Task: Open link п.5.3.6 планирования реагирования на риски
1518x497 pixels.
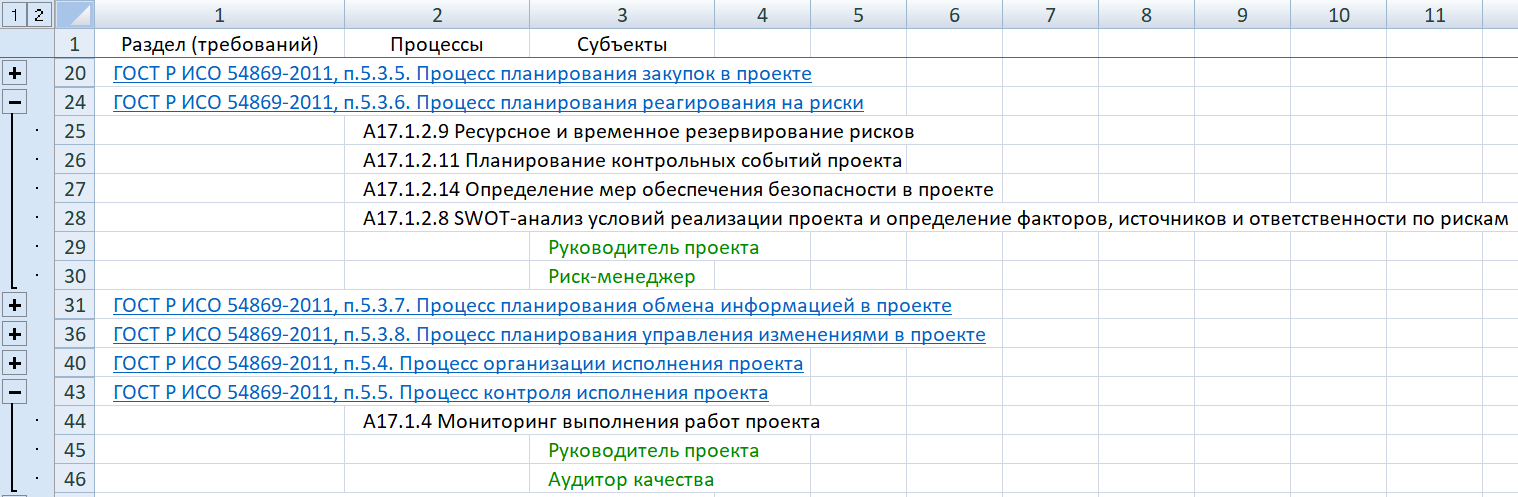Action: pos(488,103)
